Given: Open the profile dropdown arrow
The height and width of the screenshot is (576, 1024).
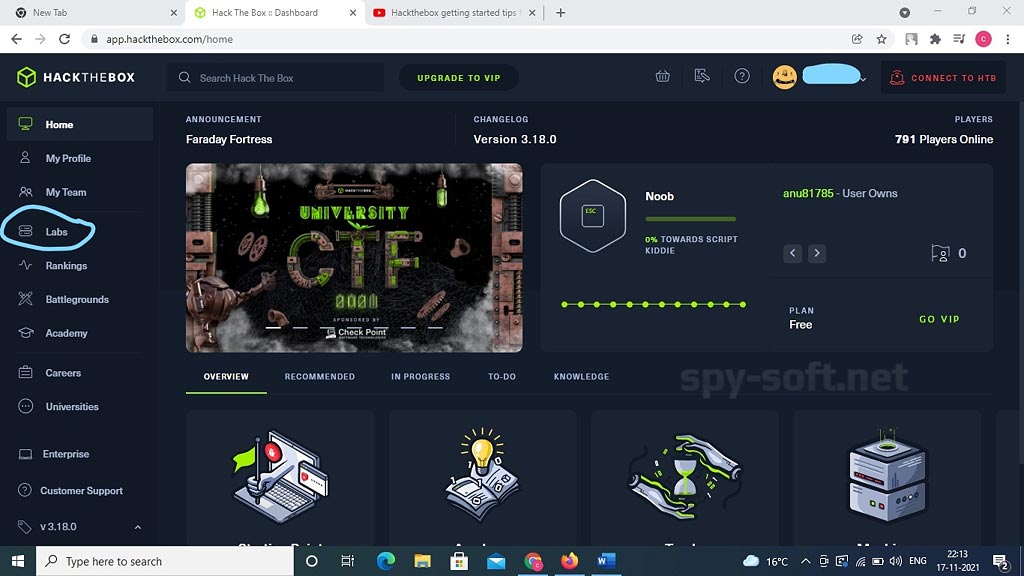Looking at the screenshot, I should click(x=863, y=79).
